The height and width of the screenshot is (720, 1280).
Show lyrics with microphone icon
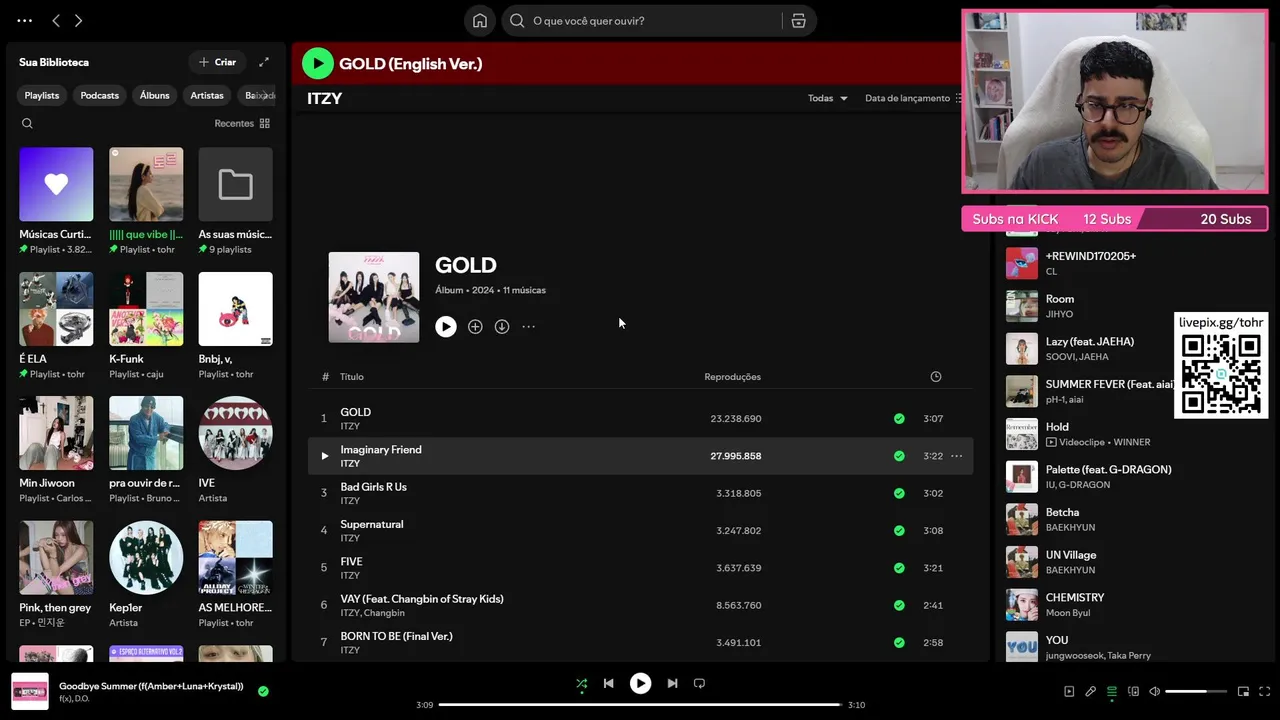click(1090, 691)
